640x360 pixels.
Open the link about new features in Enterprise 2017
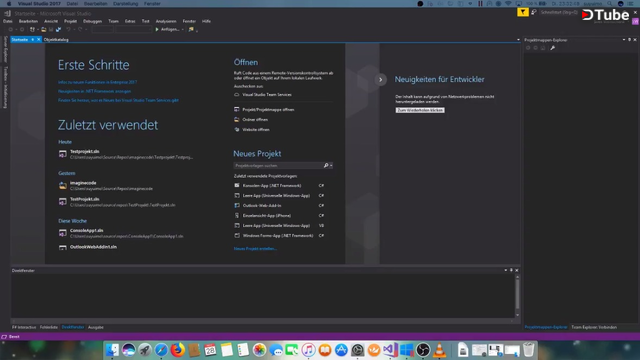98,82
